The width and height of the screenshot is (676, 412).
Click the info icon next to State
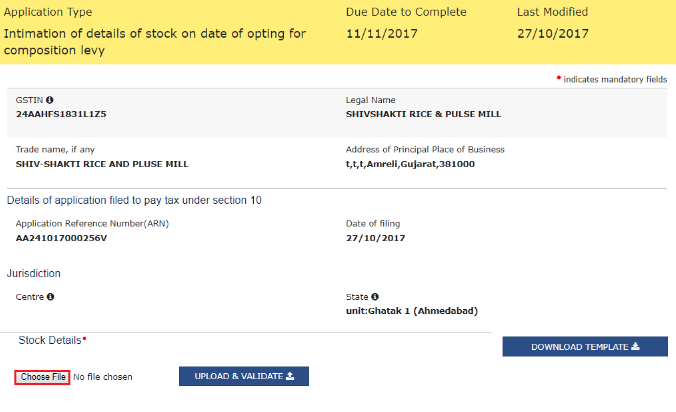pos(375,297)
